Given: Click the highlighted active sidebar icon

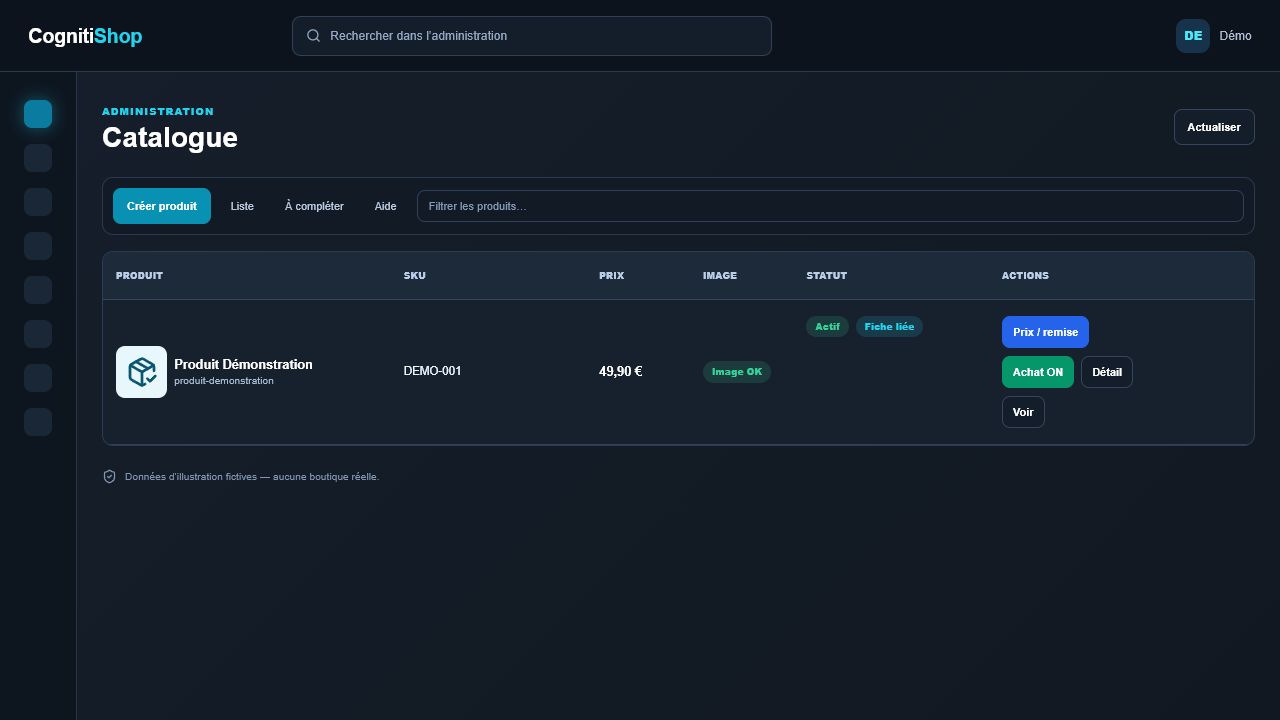Looking at the screenshot, I should click(38, 114).
